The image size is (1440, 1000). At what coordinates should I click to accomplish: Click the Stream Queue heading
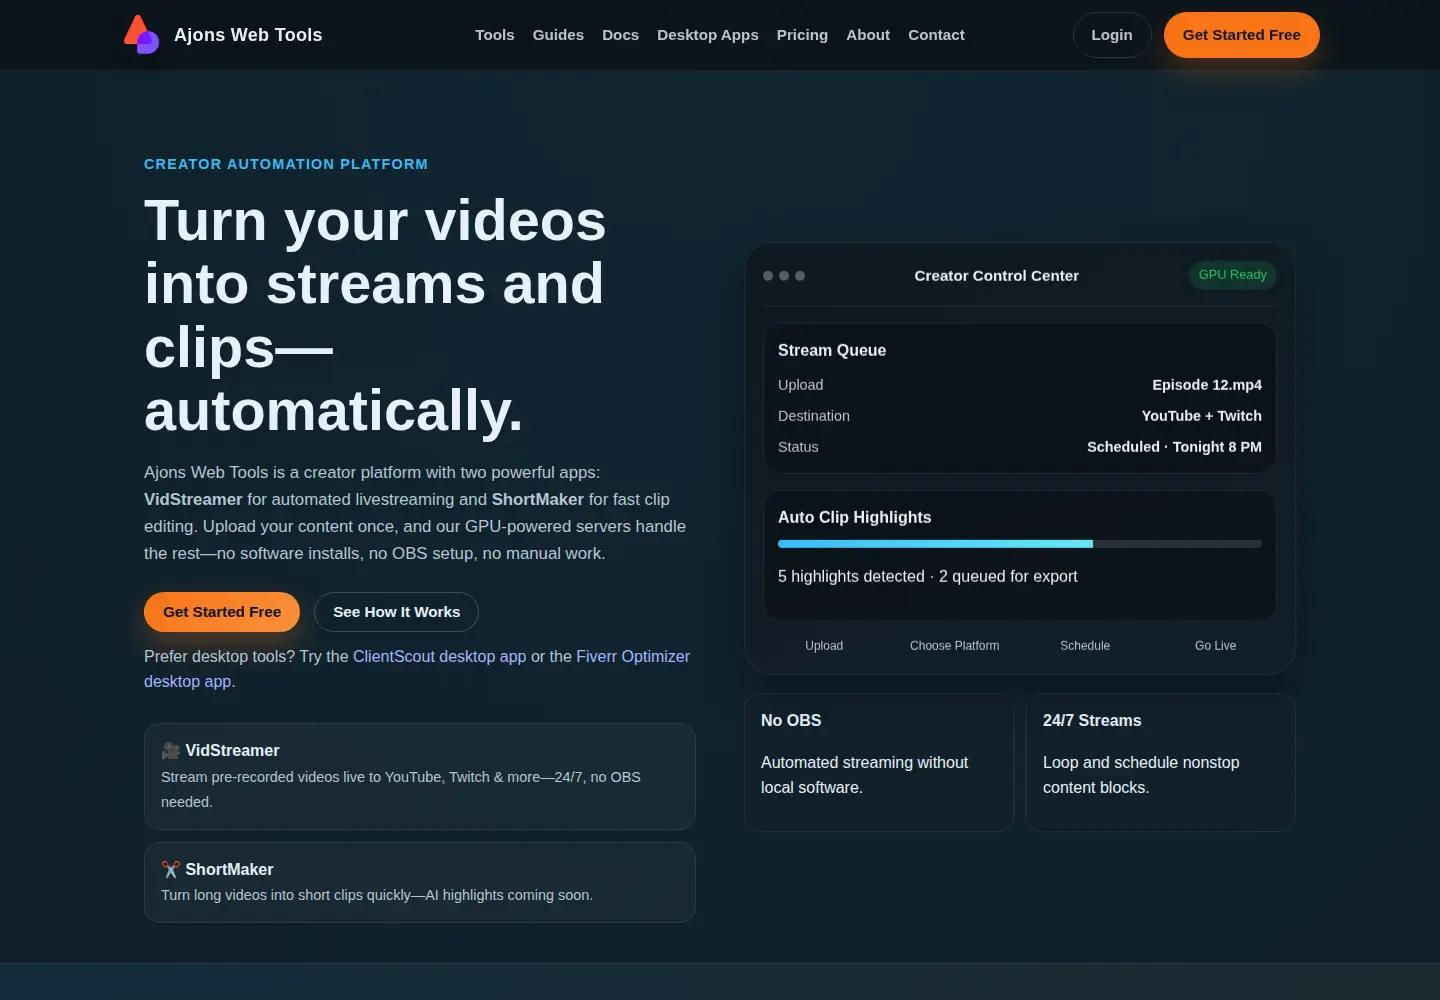[x=832, y=350]
